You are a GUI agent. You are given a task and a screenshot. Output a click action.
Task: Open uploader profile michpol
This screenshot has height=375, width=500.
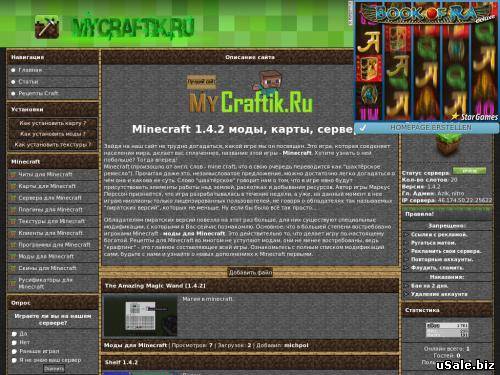296,345
